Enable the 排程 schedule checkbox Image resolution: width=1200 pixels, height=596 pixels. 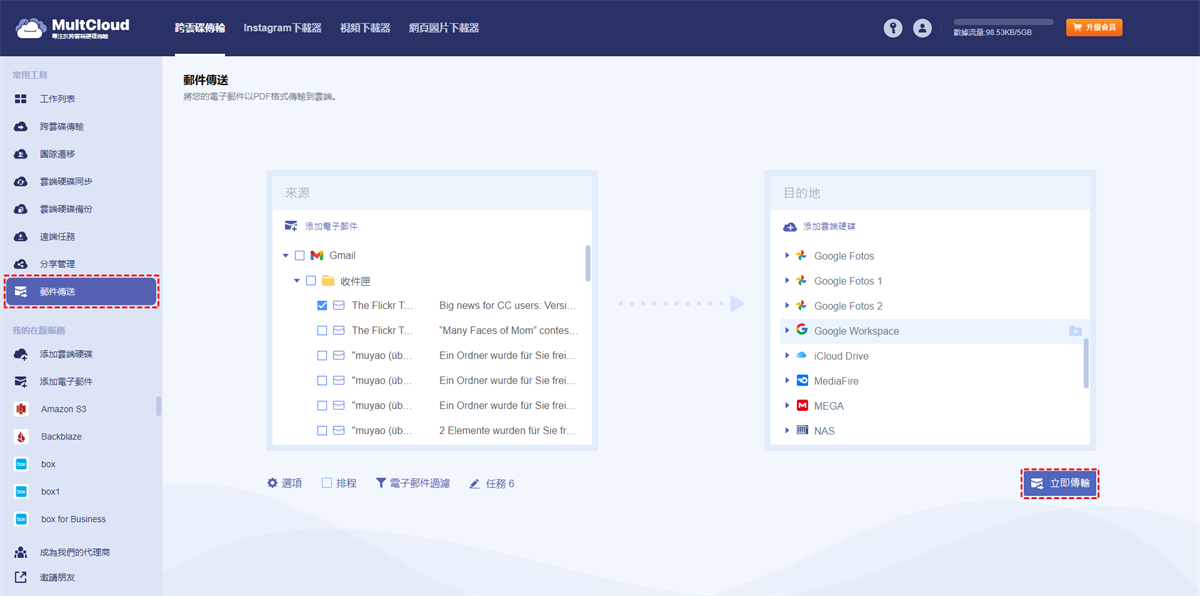click(x=327, y=483)
